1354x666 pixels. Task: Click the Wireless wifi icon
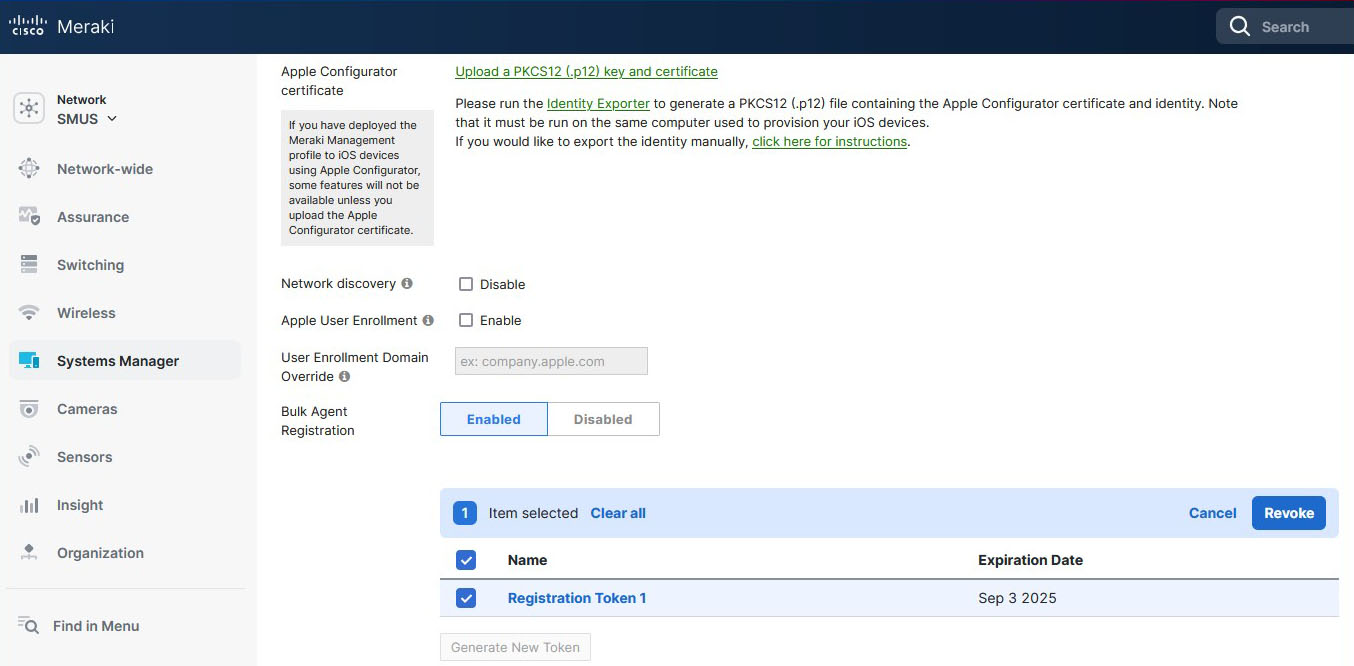(x=29, y=313)
